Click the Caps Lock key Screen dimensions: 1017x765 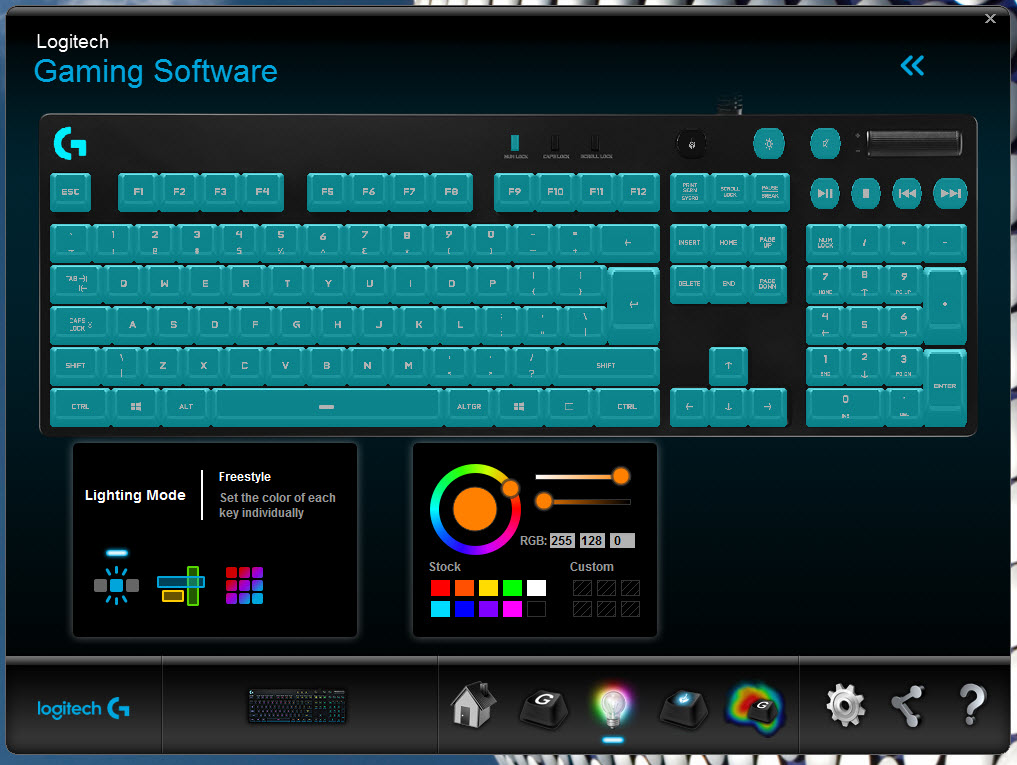click(80, 324)
